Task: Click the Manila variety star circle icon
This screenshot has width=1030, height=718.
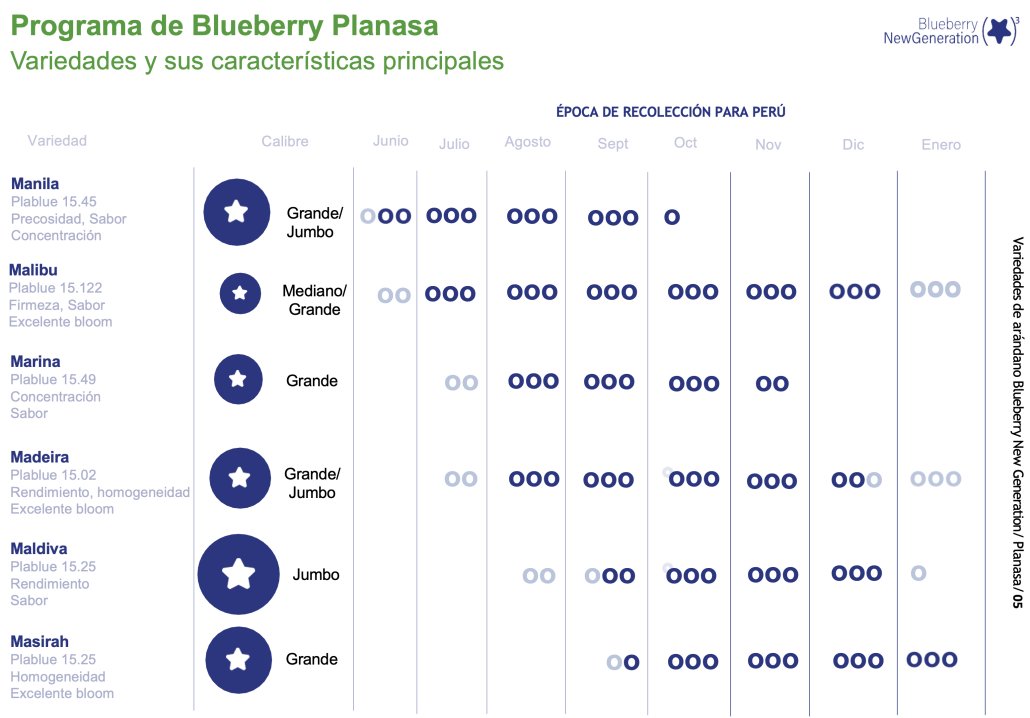Action: 237,211
